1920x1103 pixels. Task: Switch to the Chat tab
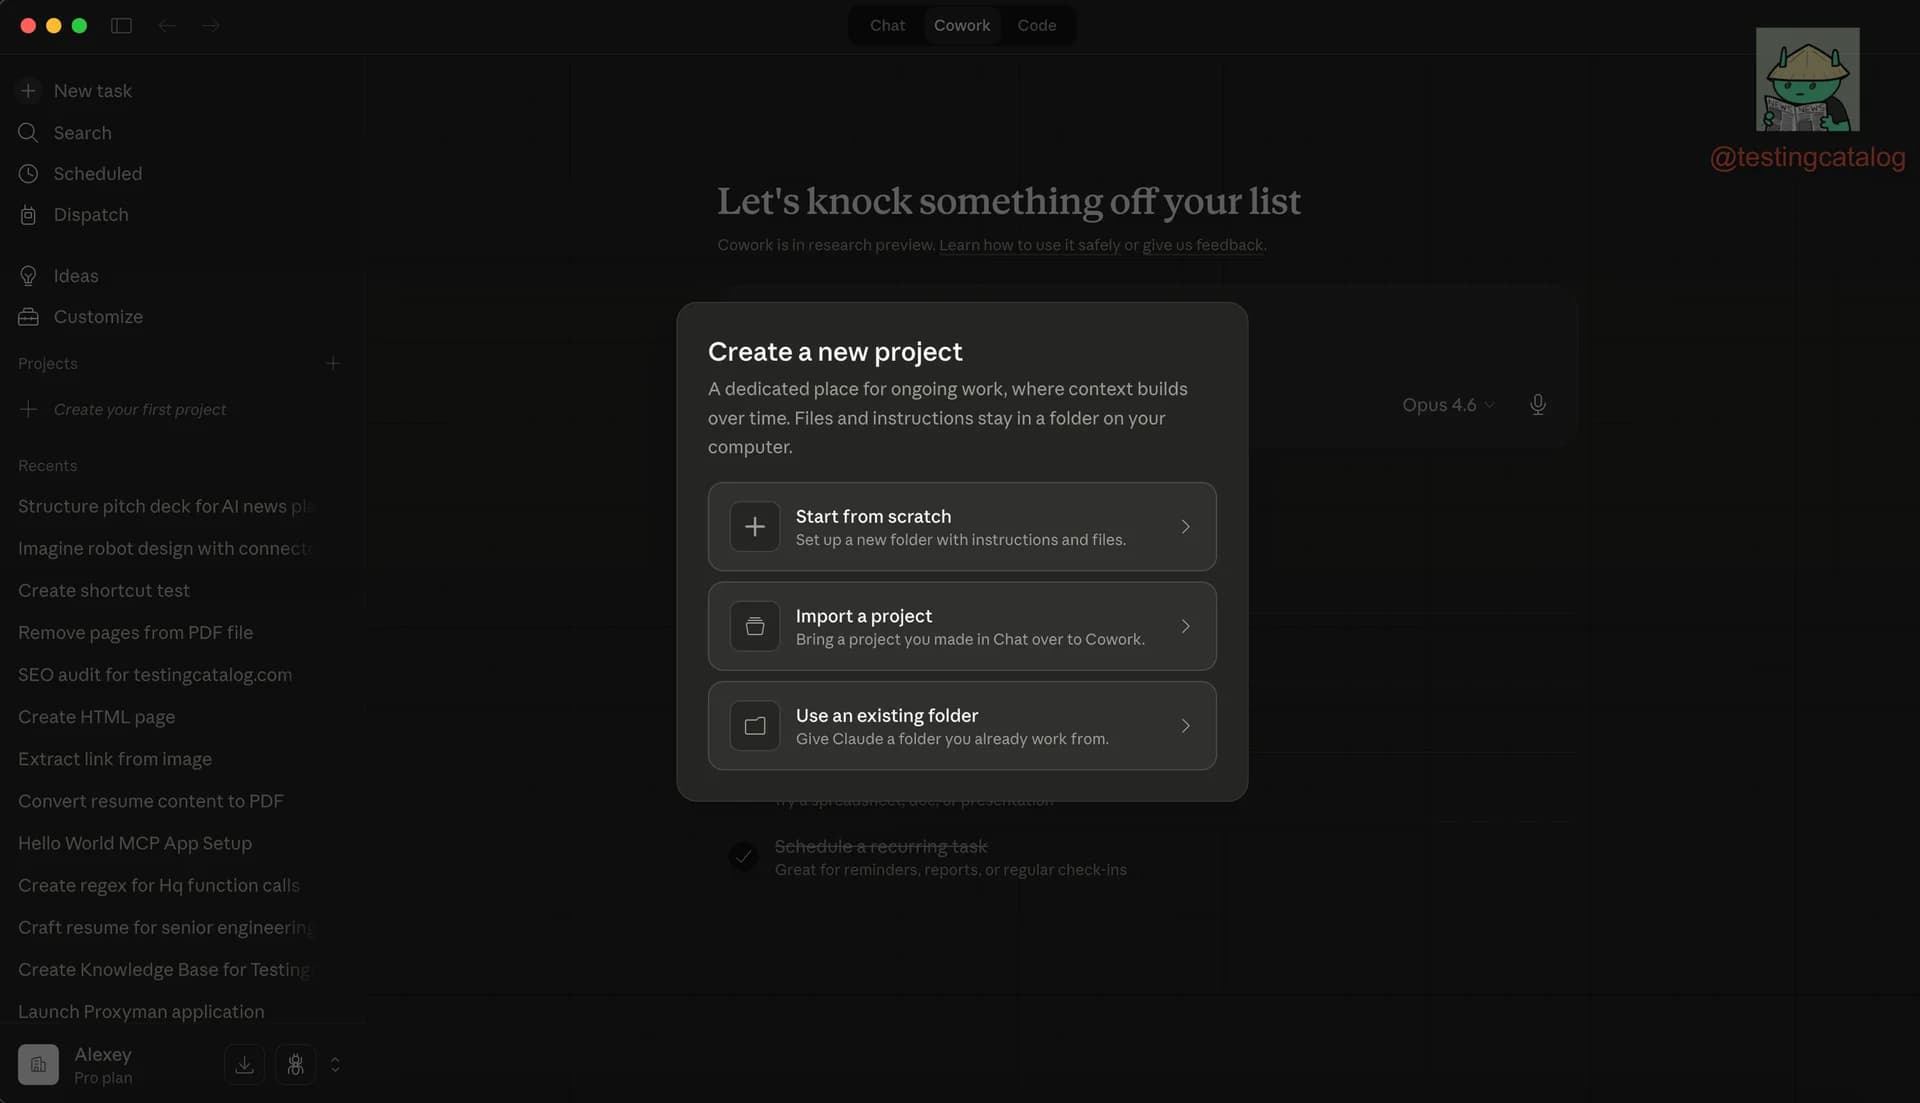pos(886,25)
